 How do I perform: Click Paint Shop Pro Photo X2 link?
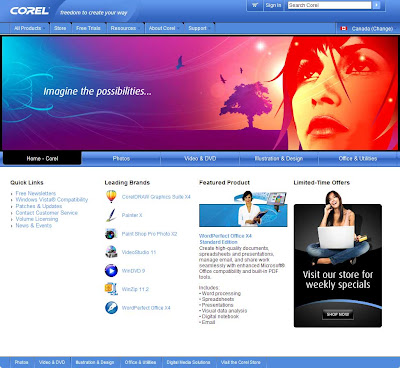click(x=149, y=234)
